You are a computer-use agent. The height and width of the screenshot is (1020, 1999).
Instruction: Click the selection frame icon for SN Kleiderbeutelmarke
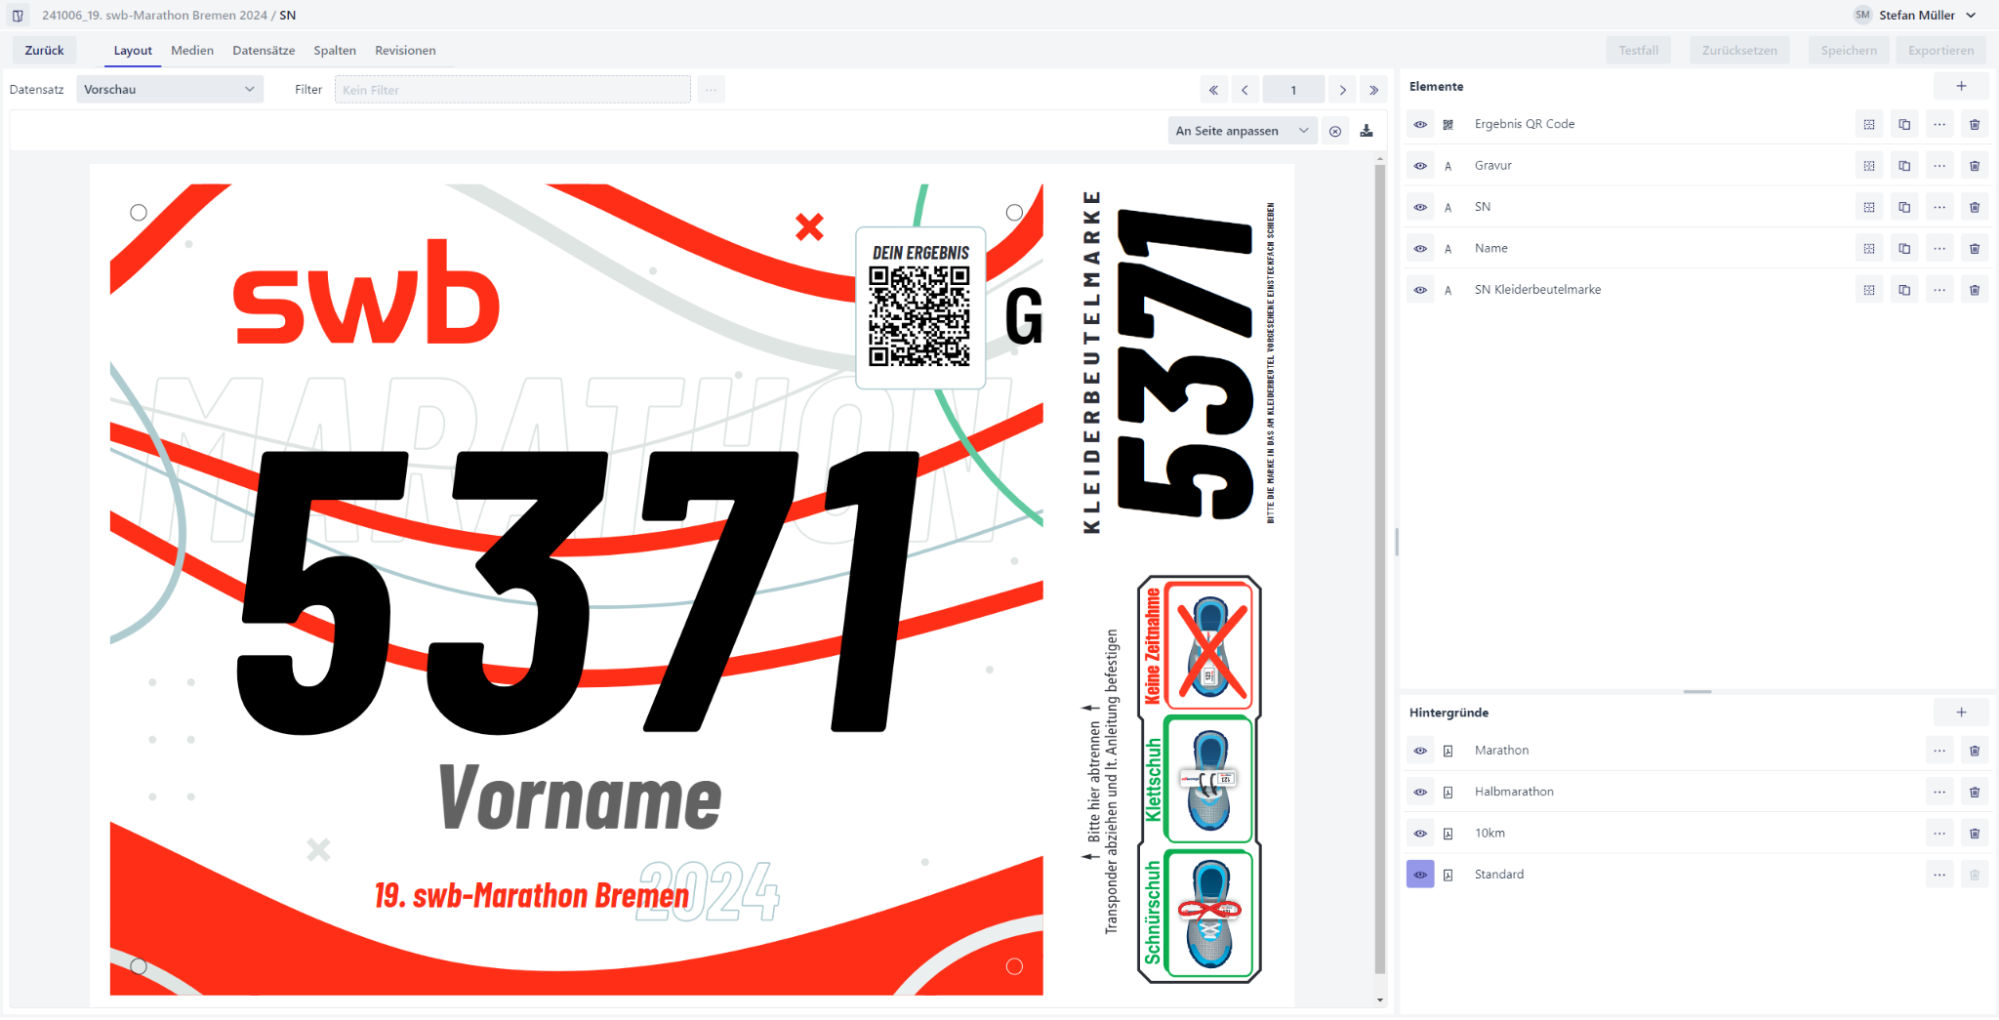pyautogui.click(x=1868, y=290)
